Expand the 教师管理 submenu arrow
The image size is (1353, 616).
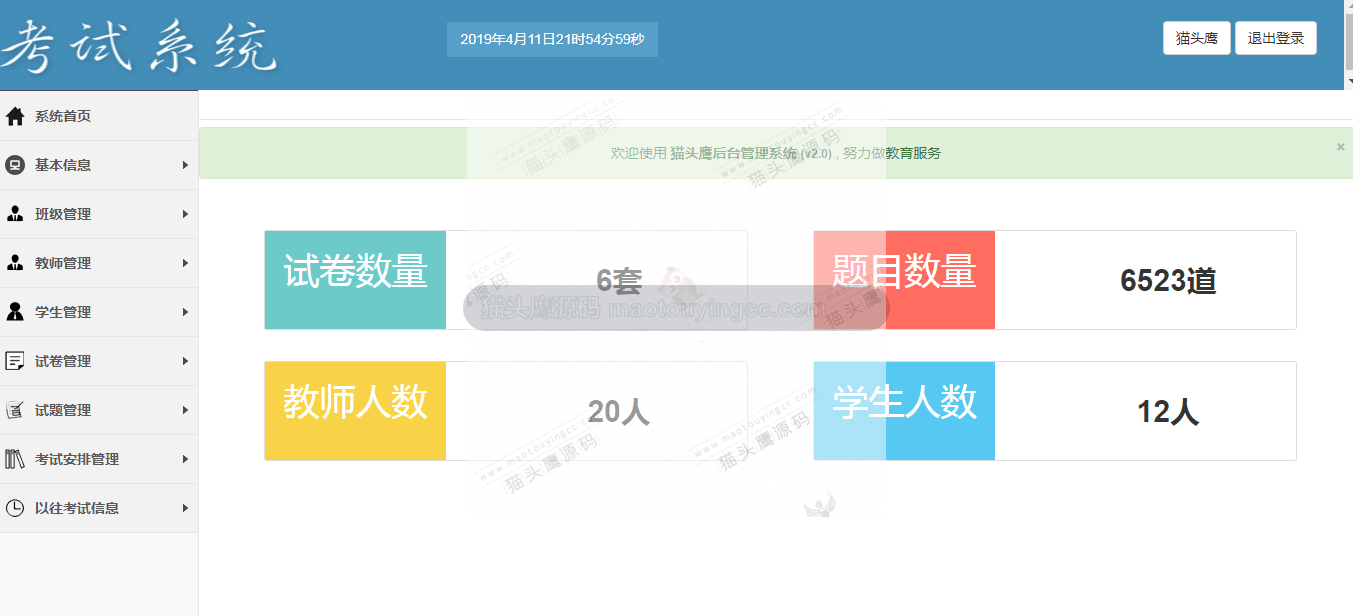point(185,263)
